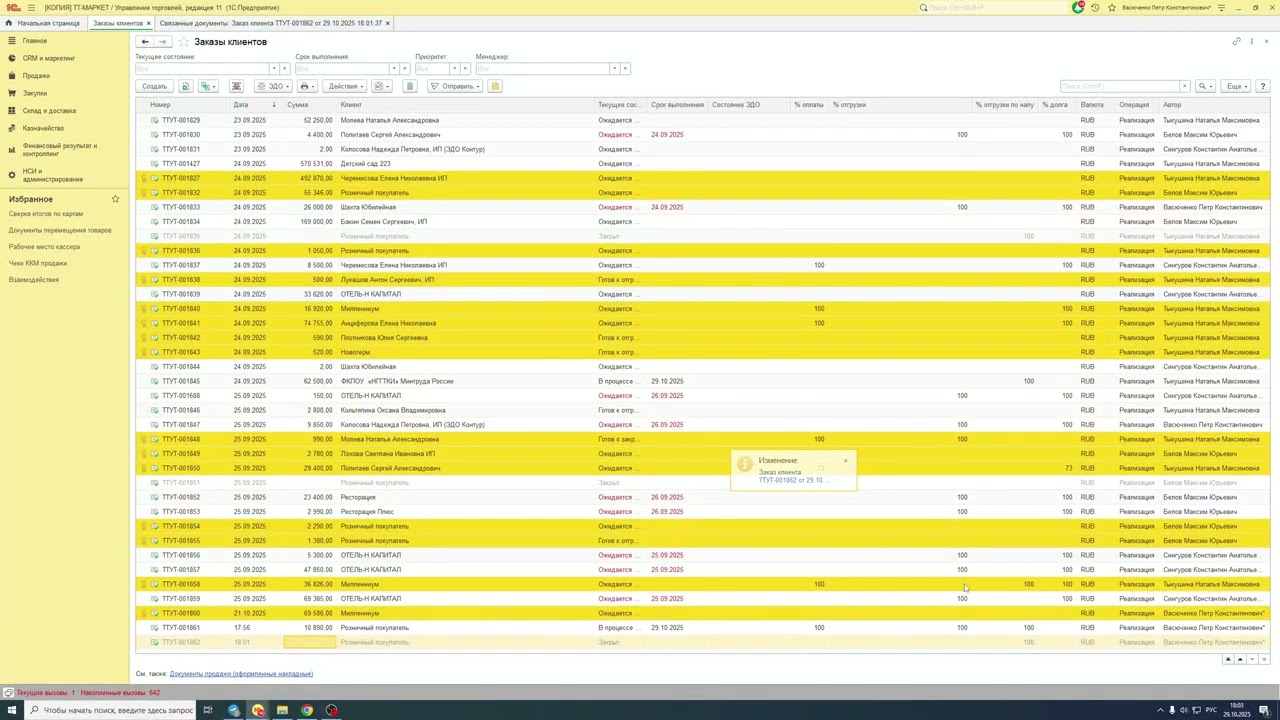Image resolution: width=1280 pixels, height=720 pixels.
Task: Open the create-based-on dropdown icon in toolbar
Action: tap(207, 86)
